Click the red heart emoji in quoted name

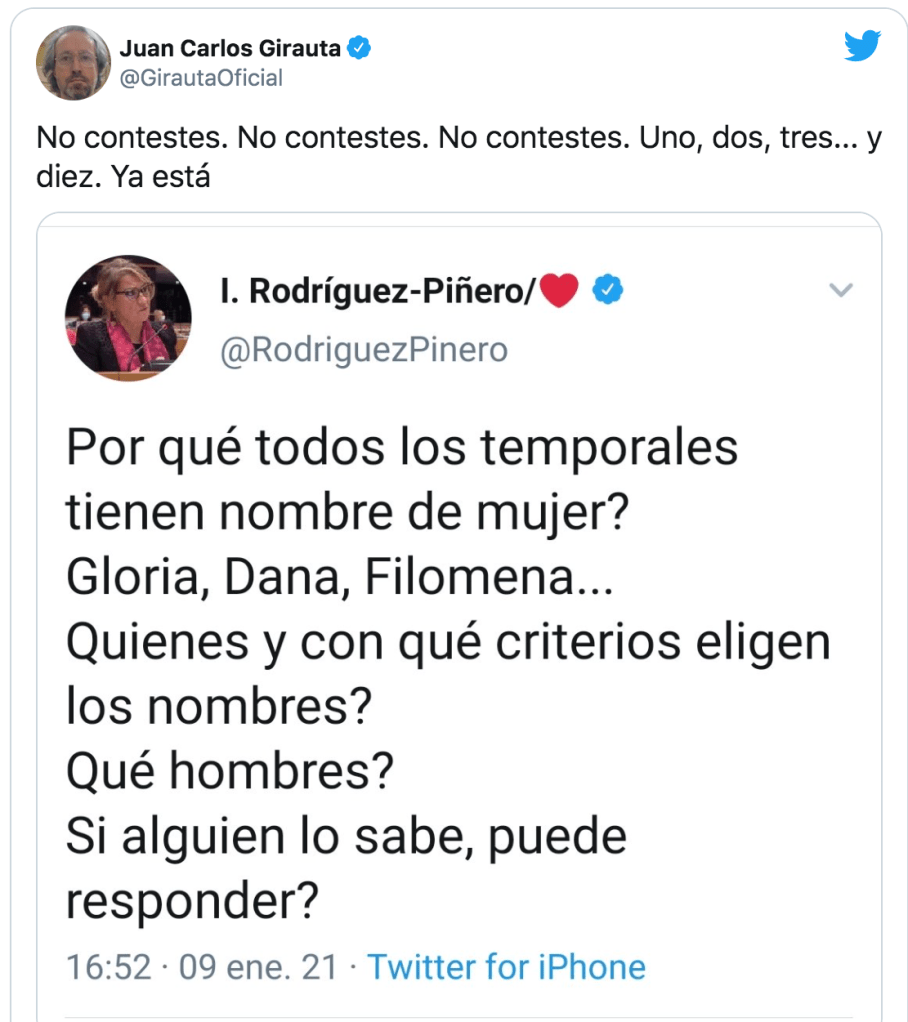pos(560,291)
